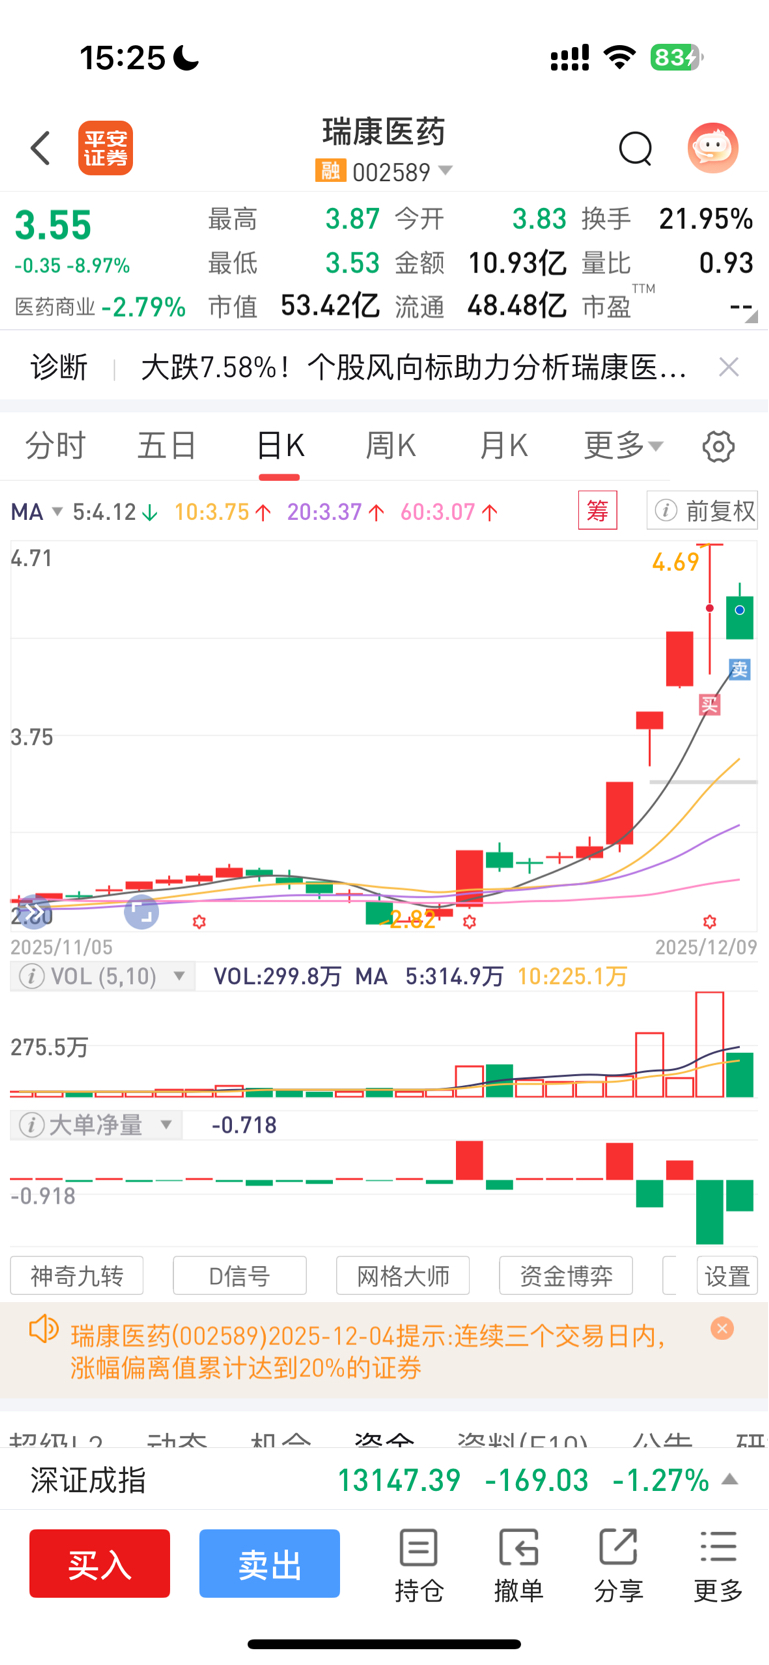The height and width of the screenshot is (1665, 769).
Task: Select the 资金博弈 indicator button
Action: pyautogui.click(x=566, y=1276)
